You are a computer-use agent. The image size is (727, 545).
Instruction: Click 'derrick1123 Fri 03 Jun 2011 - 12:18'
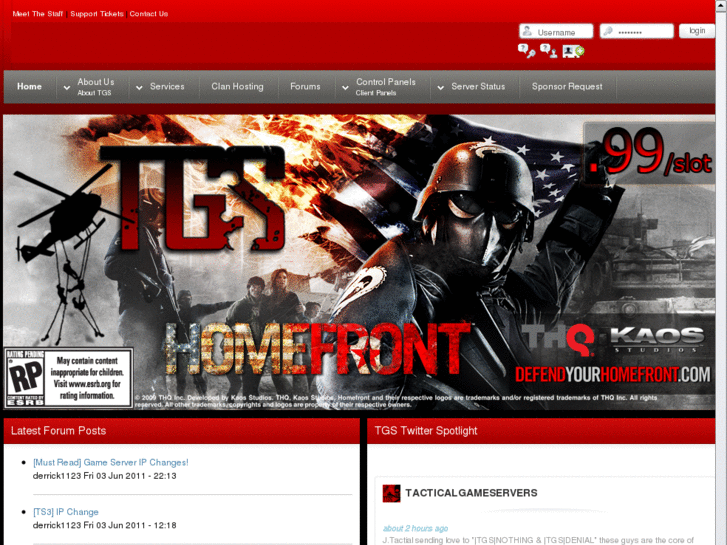[x=105, y=526]
